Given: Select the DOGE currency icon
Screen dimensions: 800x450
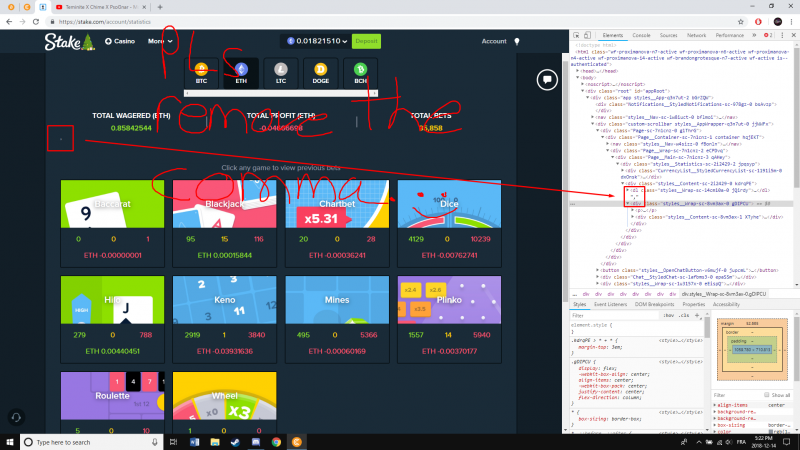Looking at the screenshot, I should point(320,69).
